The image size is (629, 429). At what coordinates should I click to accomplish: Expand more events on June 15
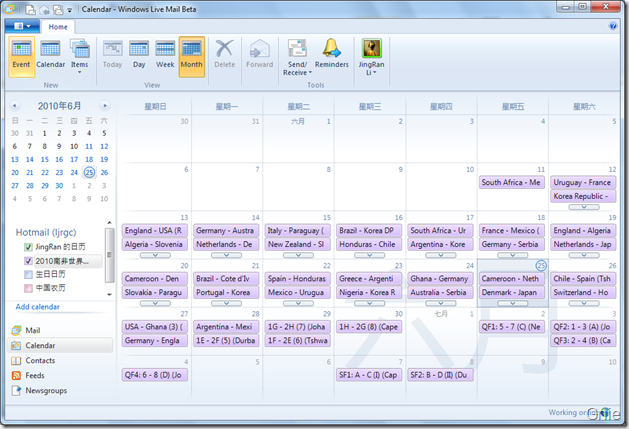click(x=298, y=255)
